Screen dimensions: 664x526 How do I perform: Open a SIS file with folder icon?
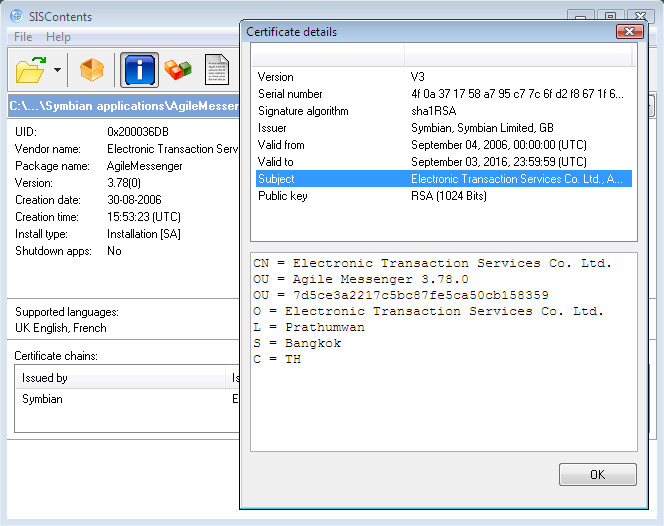[x=30, y=70]
